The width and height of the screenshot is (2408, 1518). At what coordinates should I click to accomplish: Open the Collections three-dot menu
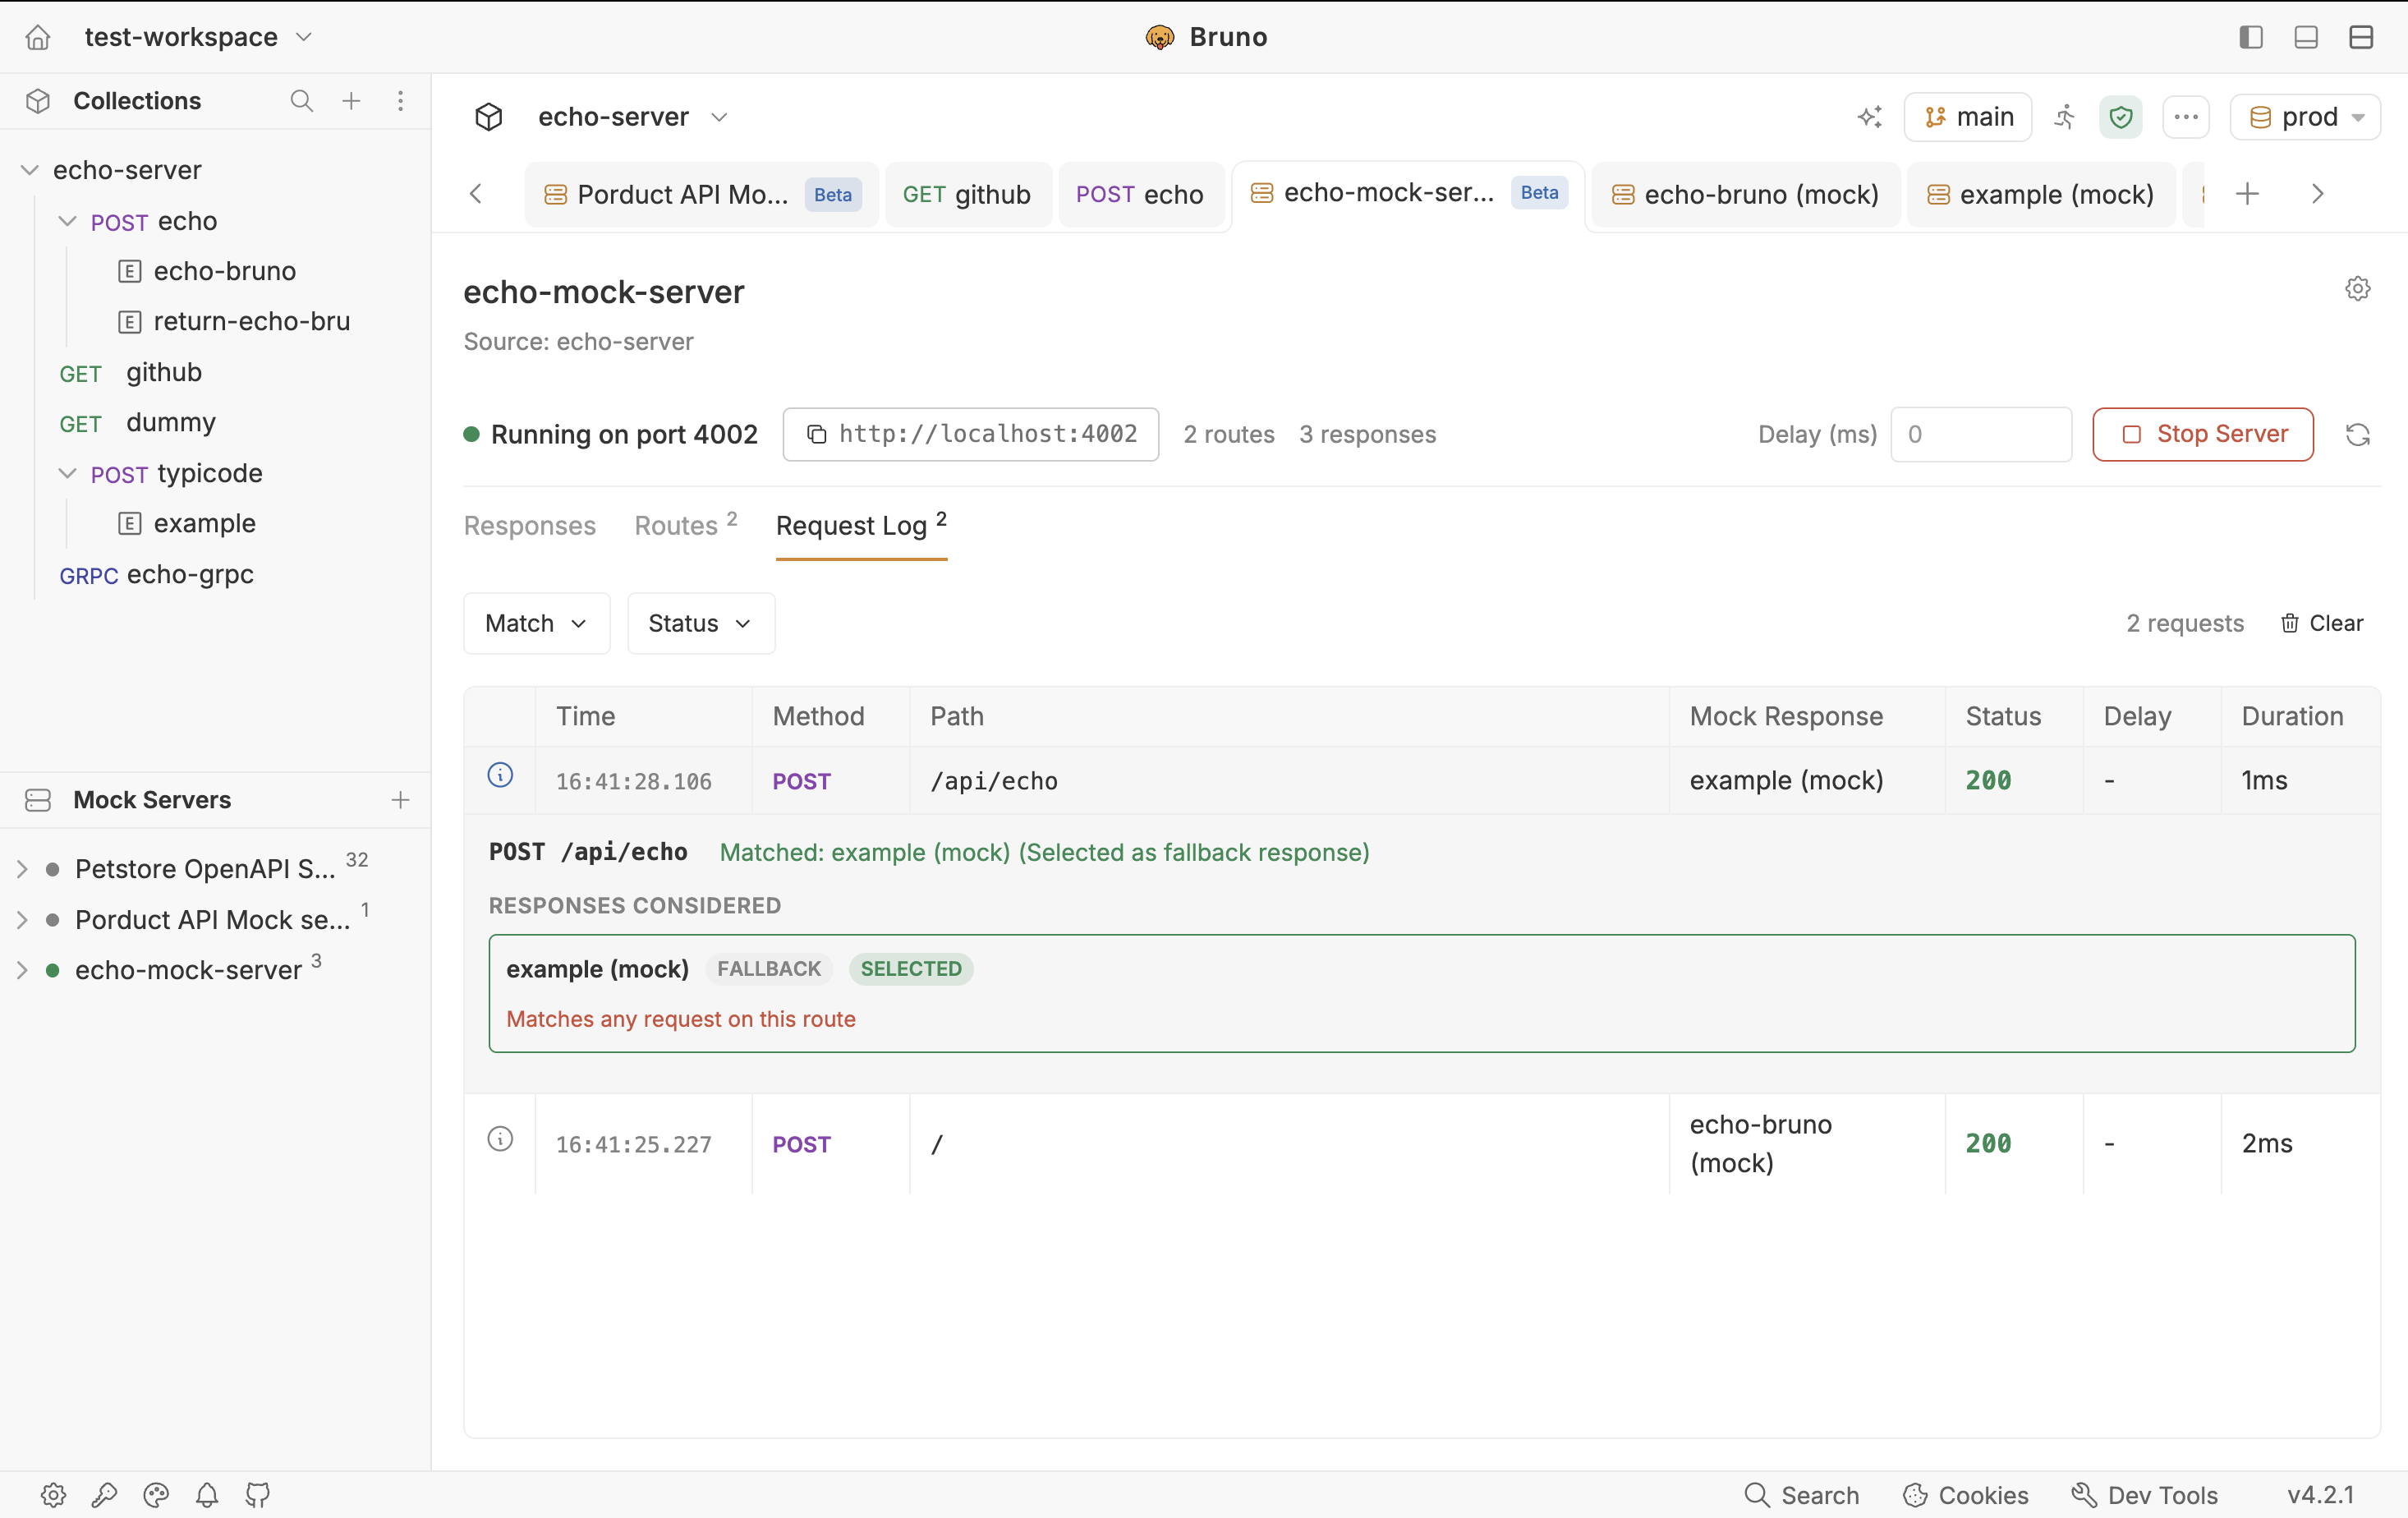click(x=400, y=101)
